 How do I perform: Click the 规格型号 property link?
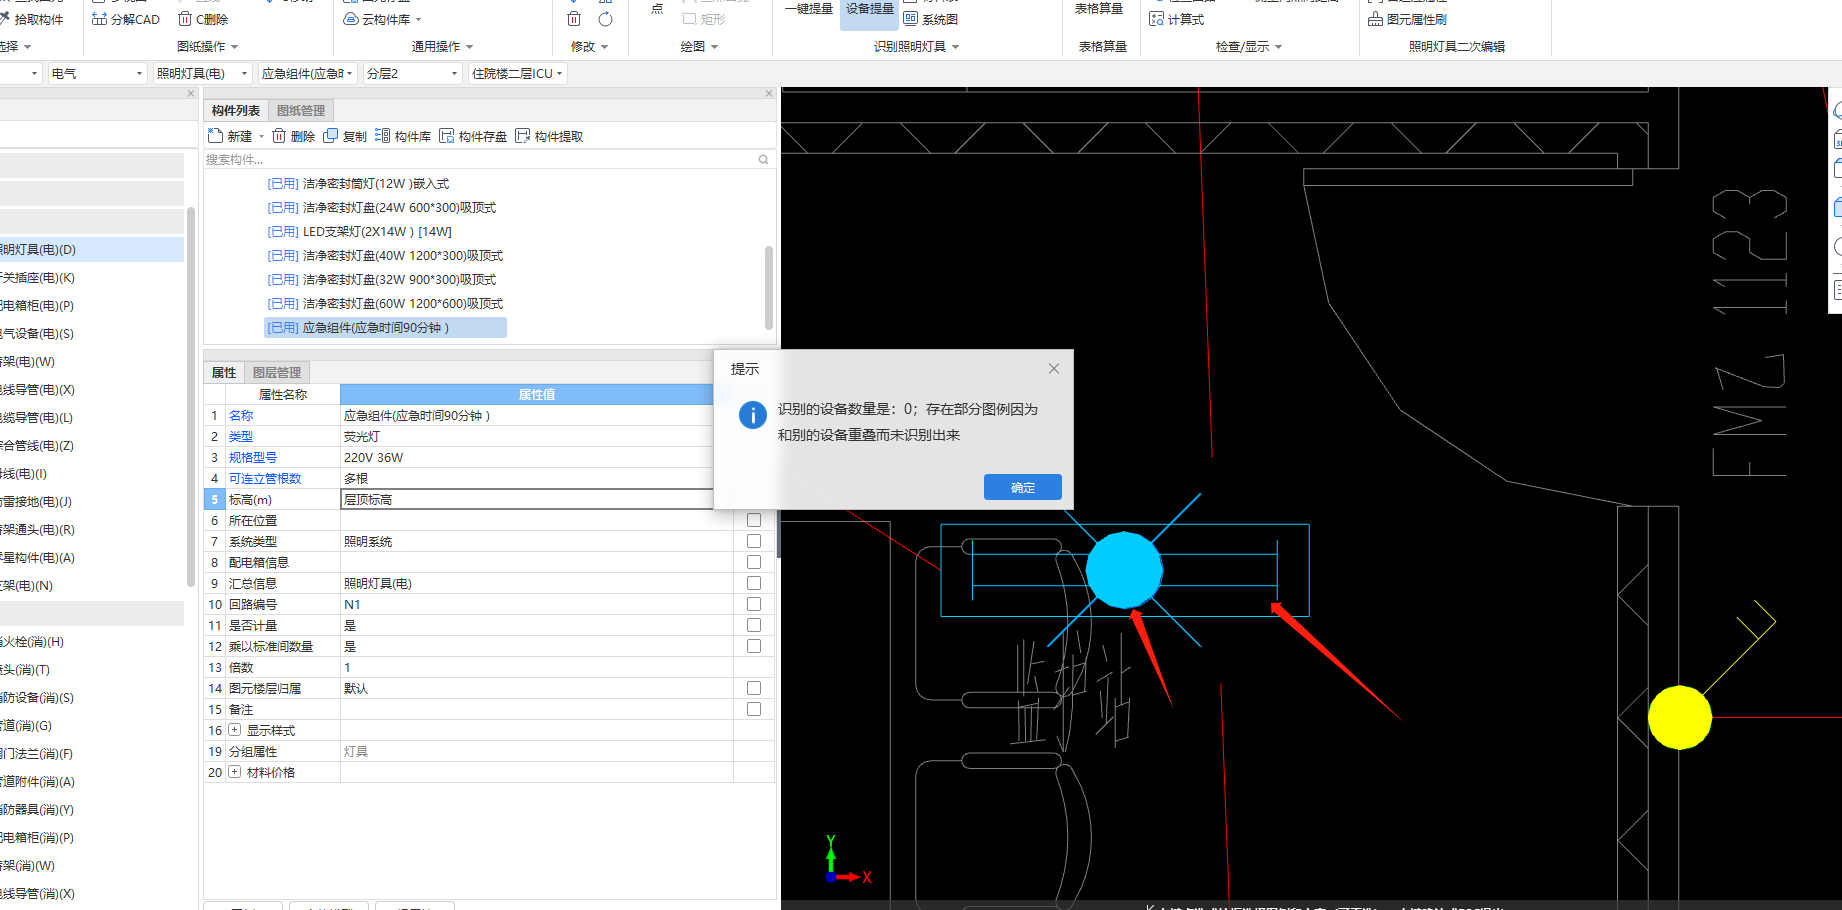[x=253, y=457]
